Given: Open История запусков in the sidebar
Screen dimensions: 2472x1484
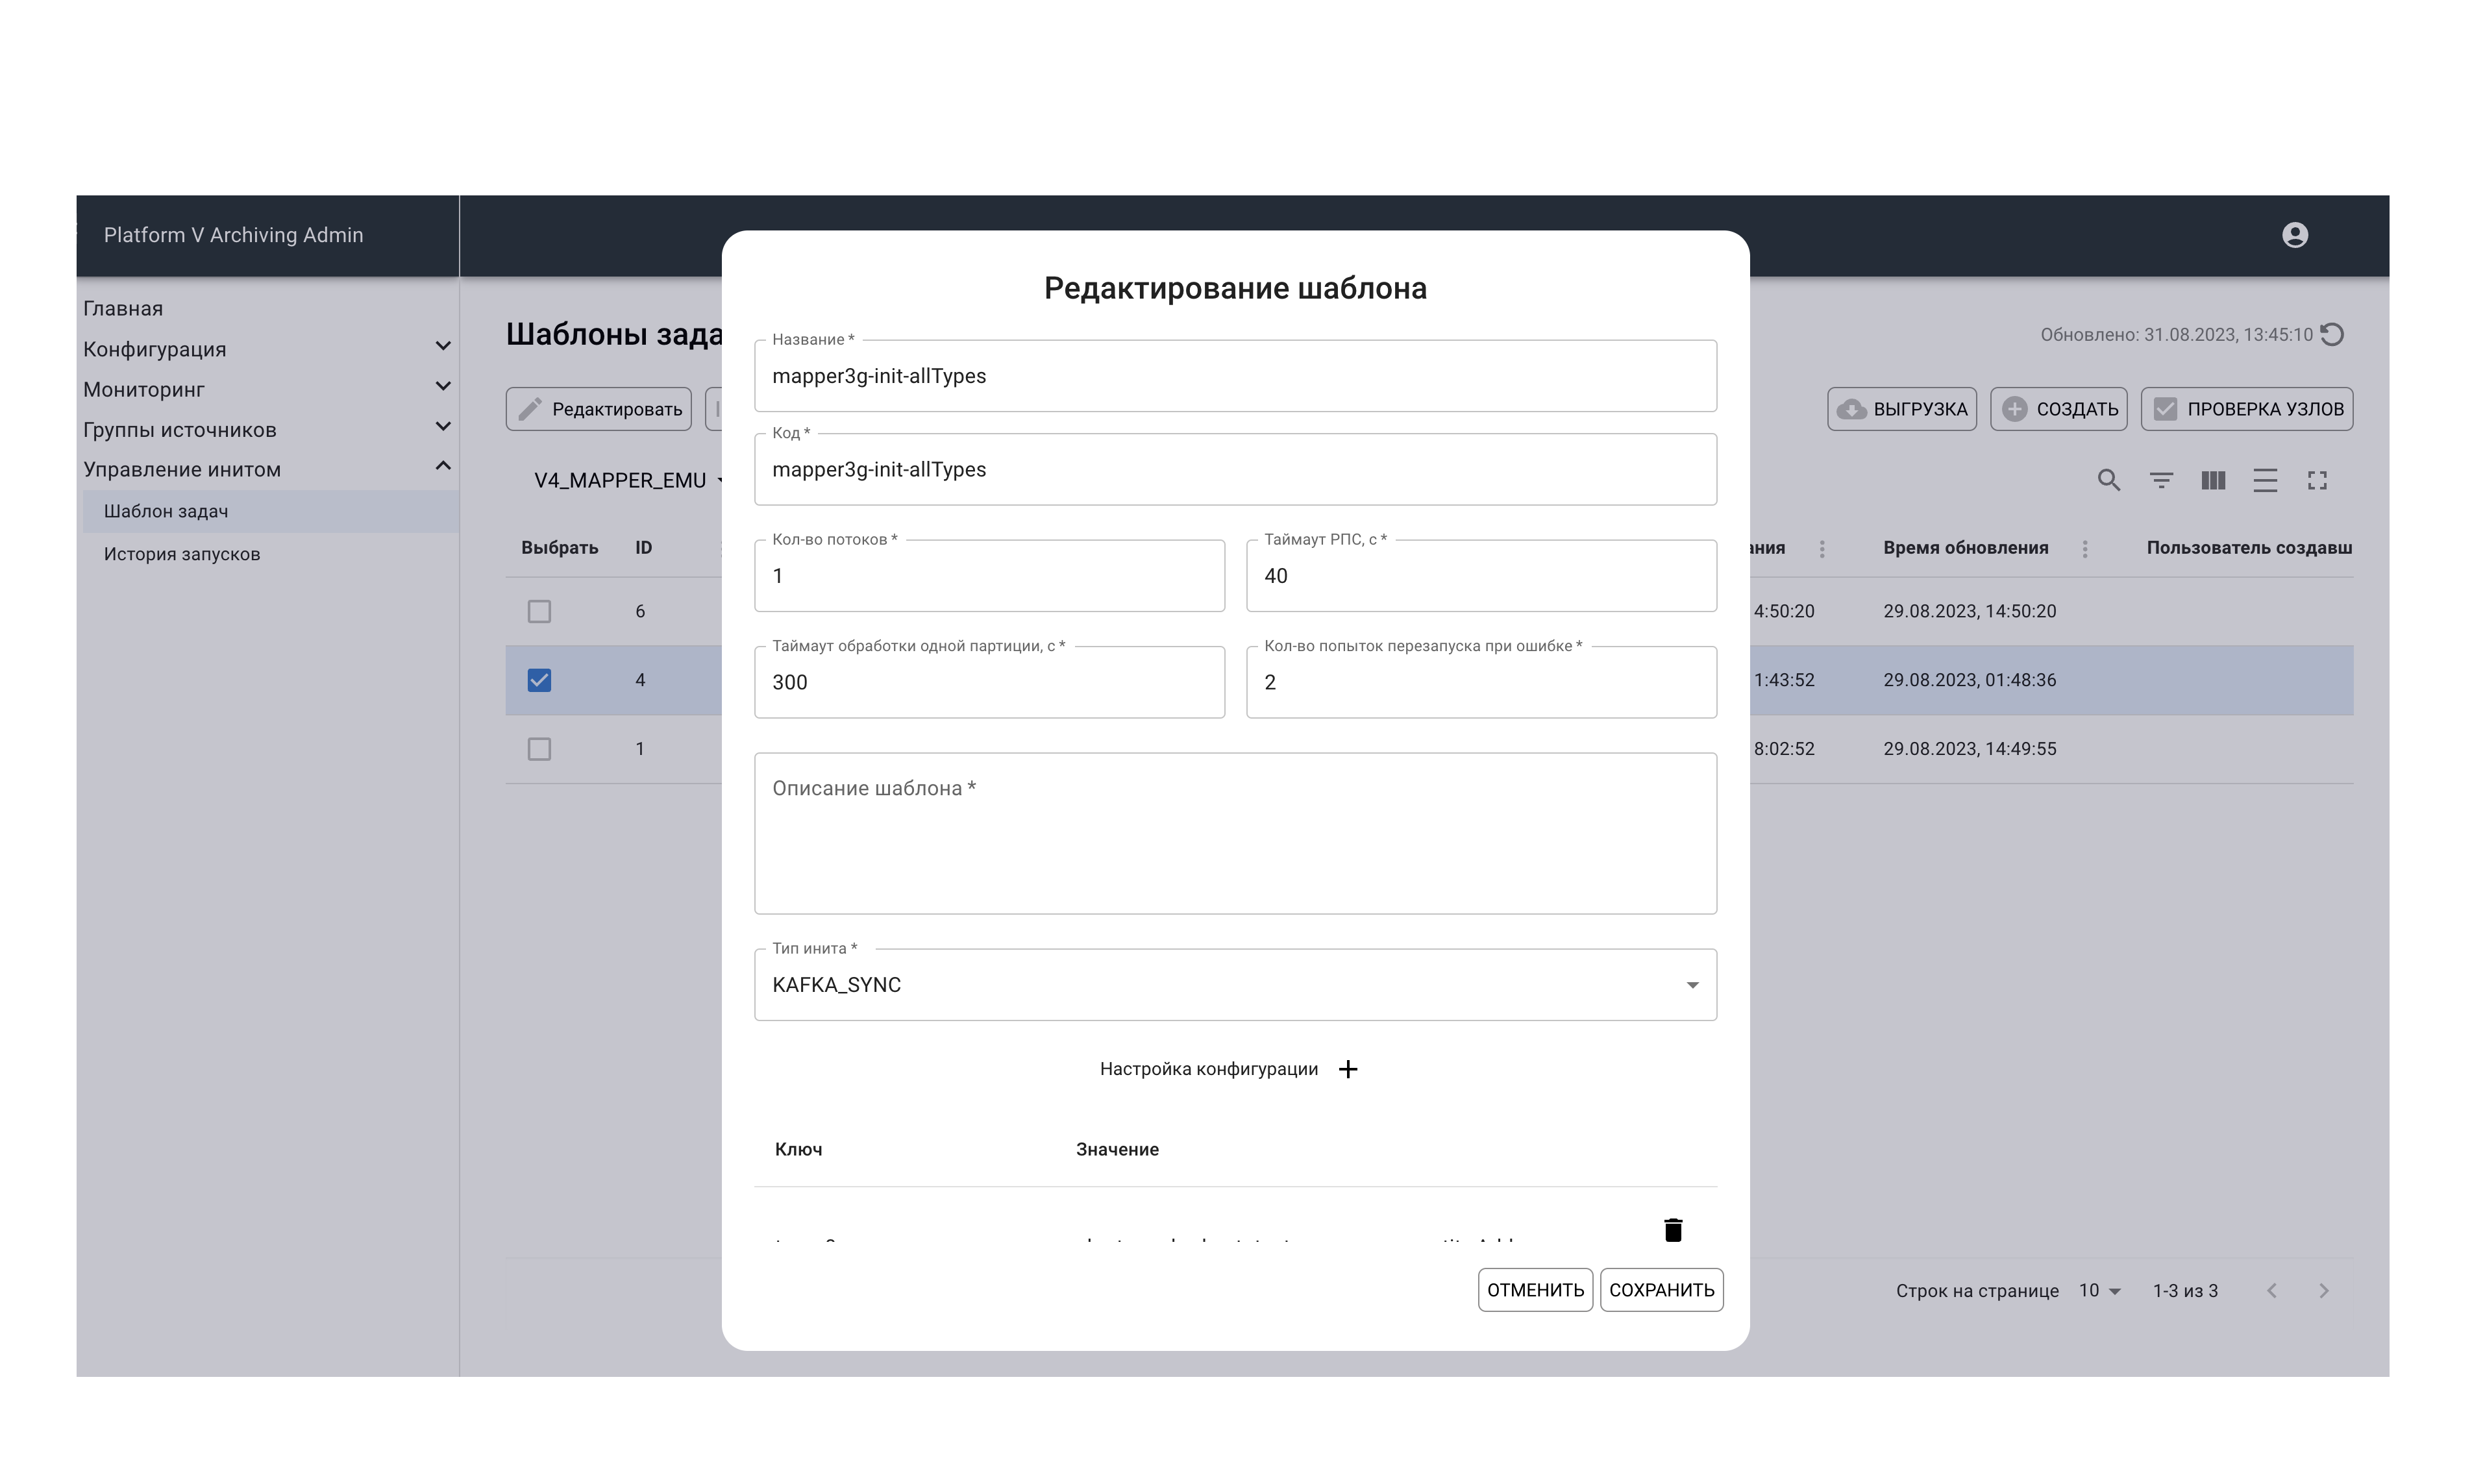Looking at the screenshot, I should tap(182, 554).
